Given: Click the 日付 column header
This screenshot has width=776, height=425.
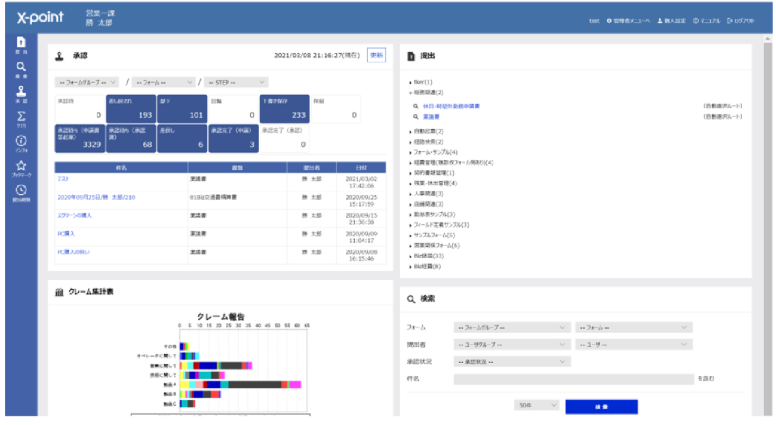Looking at the screenshot, I should pos(361,168).
